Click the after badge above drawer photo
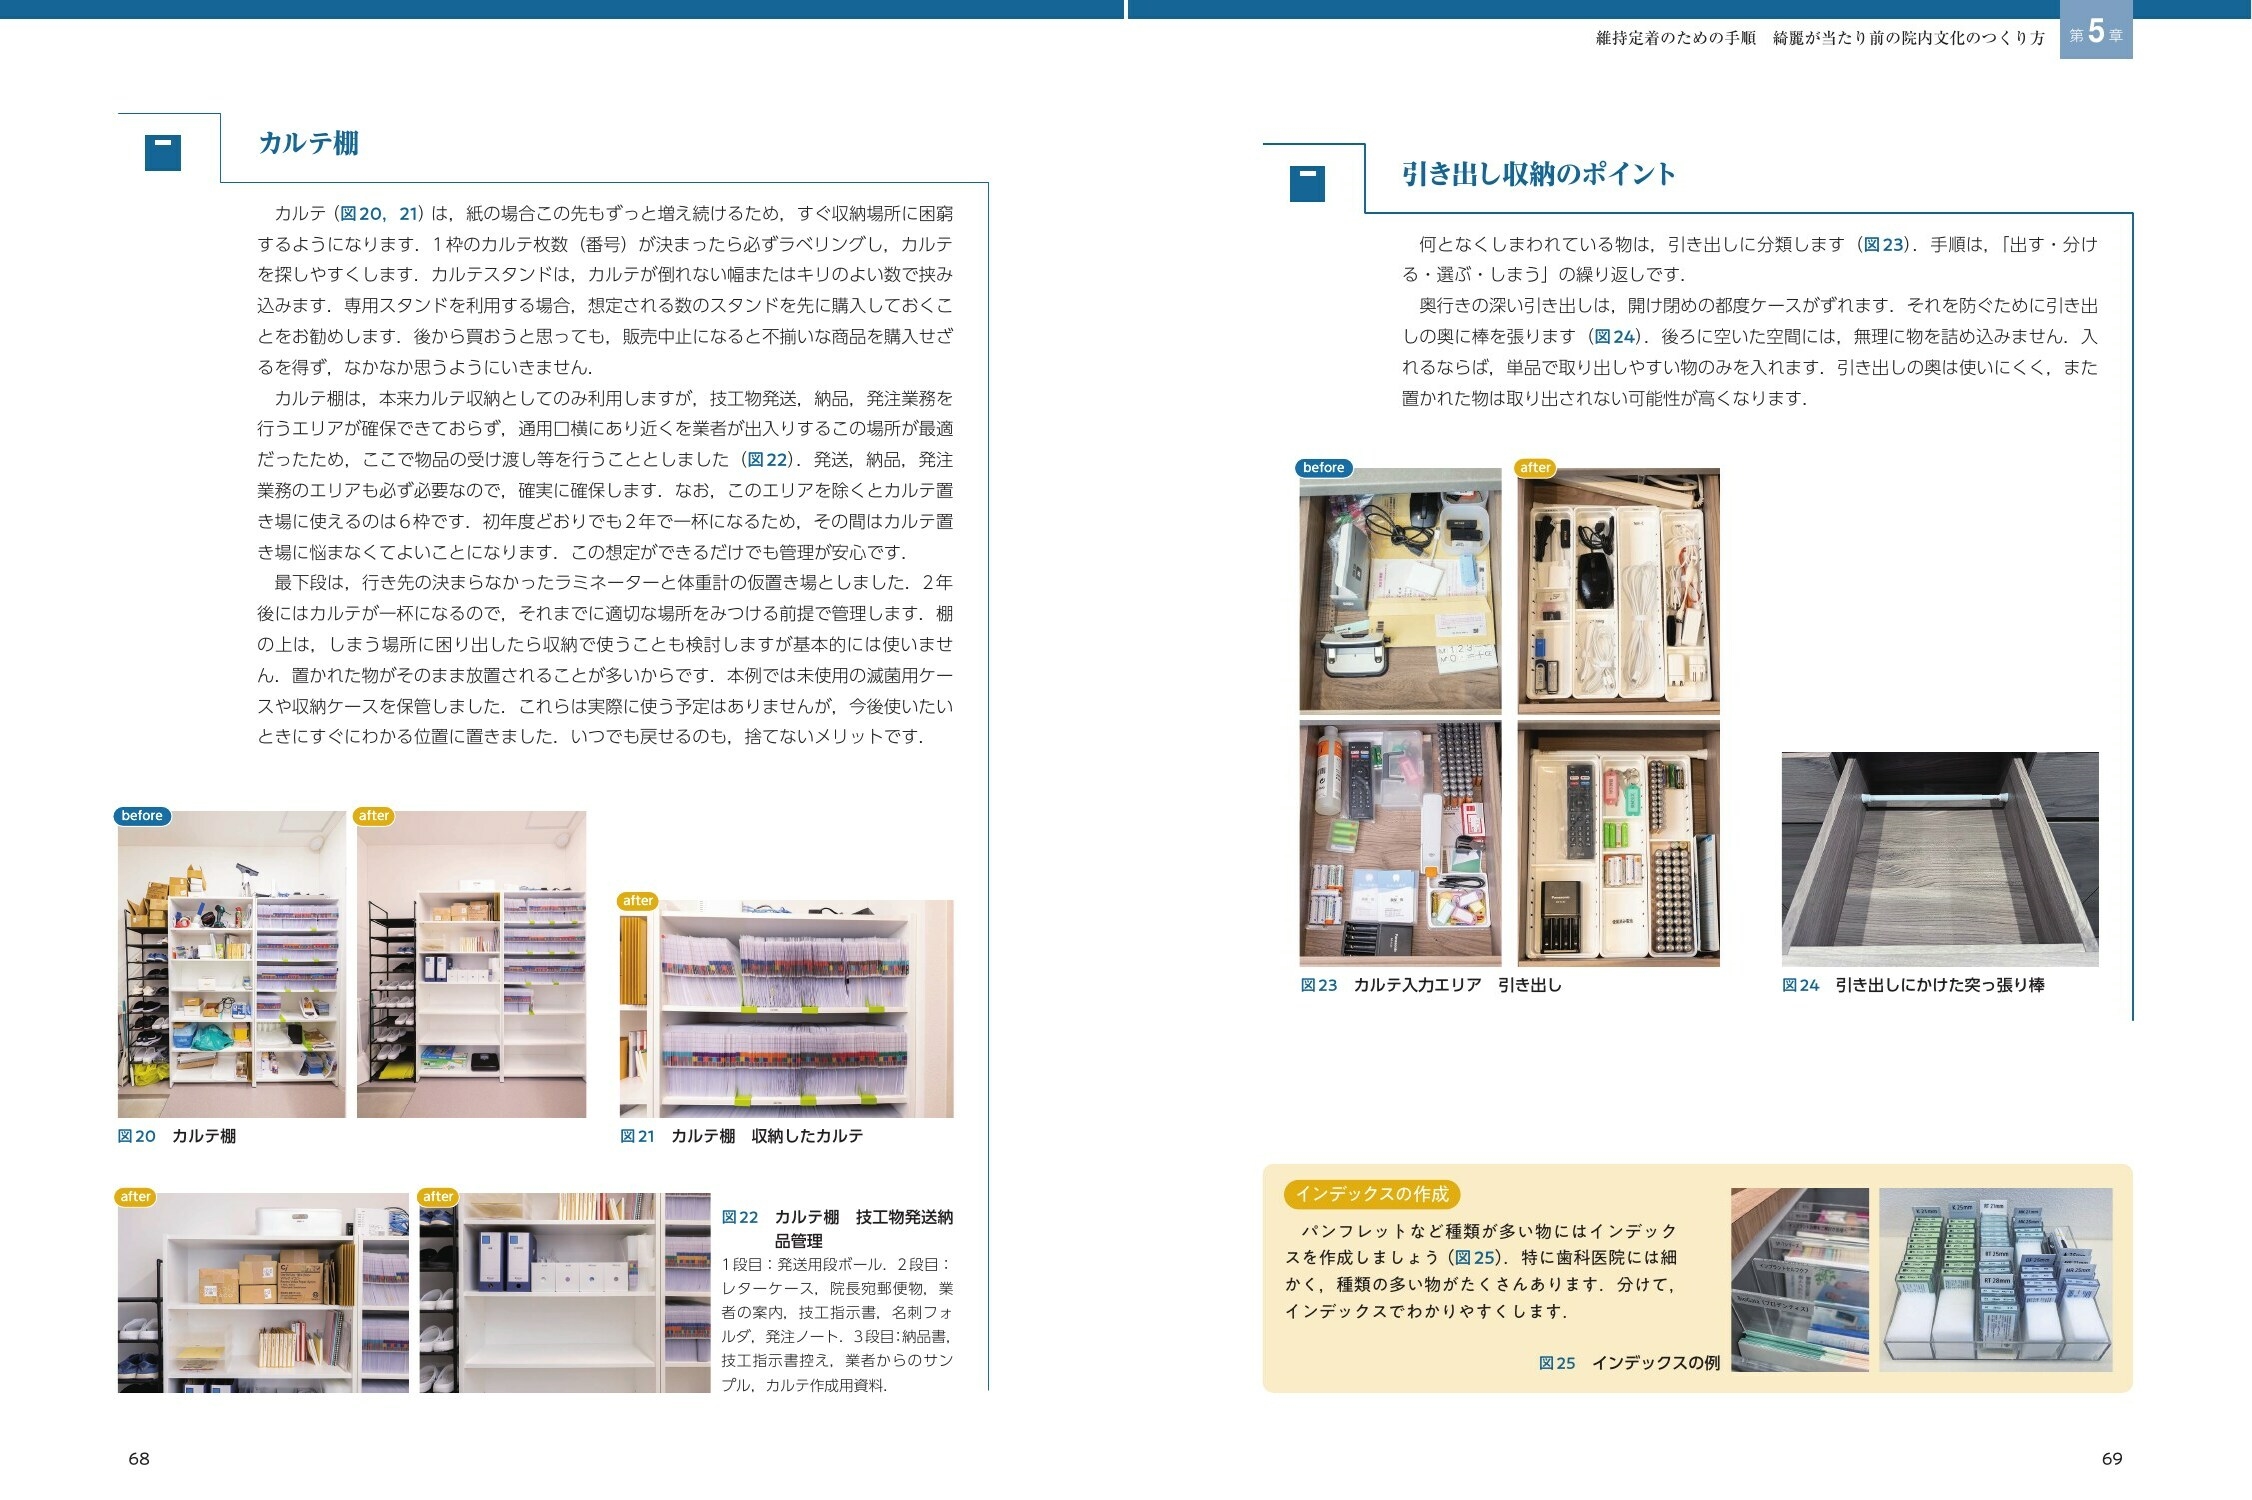The width and height of the screenshot is (2252, 1500). pos(1534,467)
